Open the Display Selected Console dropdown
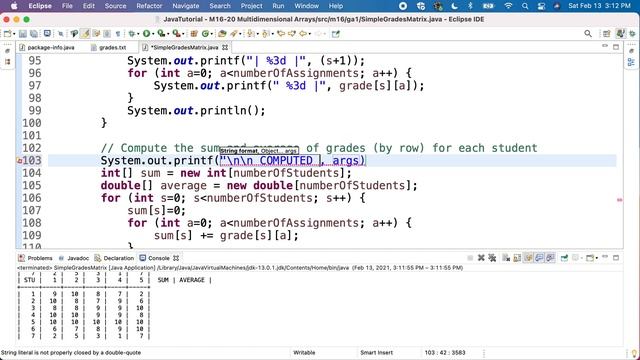 tap(582, 258)
